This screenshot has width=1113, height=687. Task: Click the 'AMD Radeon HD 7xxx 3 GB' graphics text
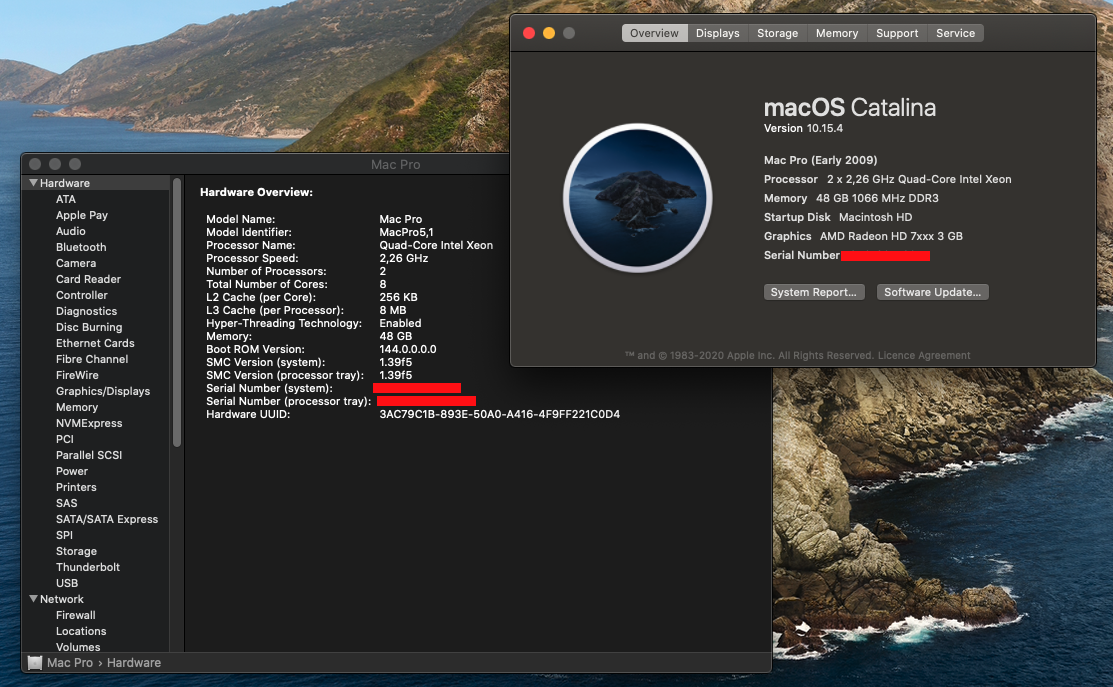891,236
